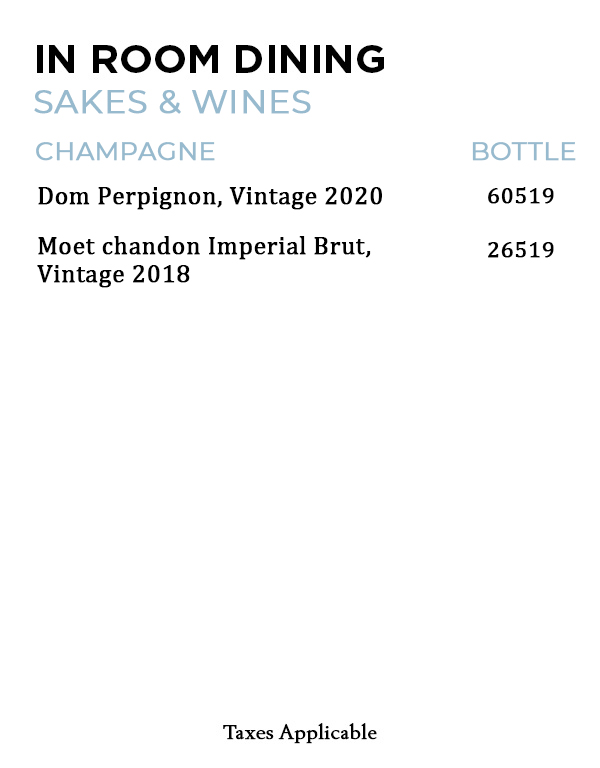Click the Vintage 2018 line
Image resolution: width=600 pixels, height=768 pixels.
tap(113, 274)
